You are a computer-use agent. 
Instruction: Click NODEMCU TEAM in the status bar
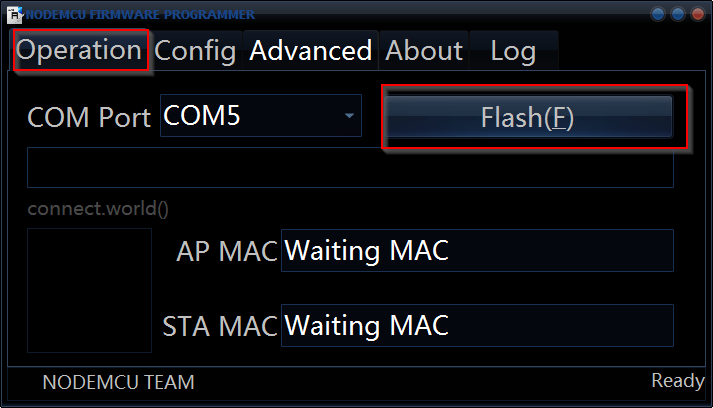118,382
